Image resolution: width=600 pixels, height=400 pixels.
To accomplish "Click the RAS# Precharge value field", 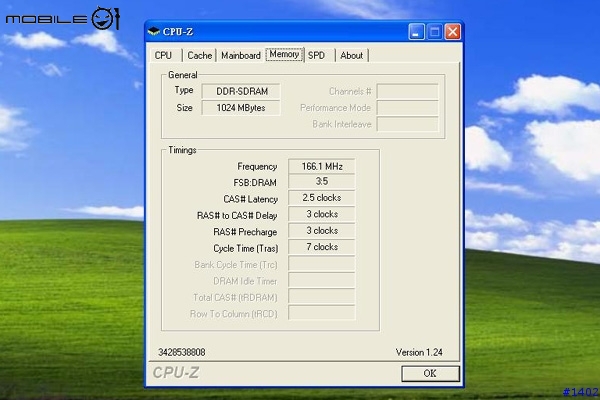I will click(x=322, y=231).
